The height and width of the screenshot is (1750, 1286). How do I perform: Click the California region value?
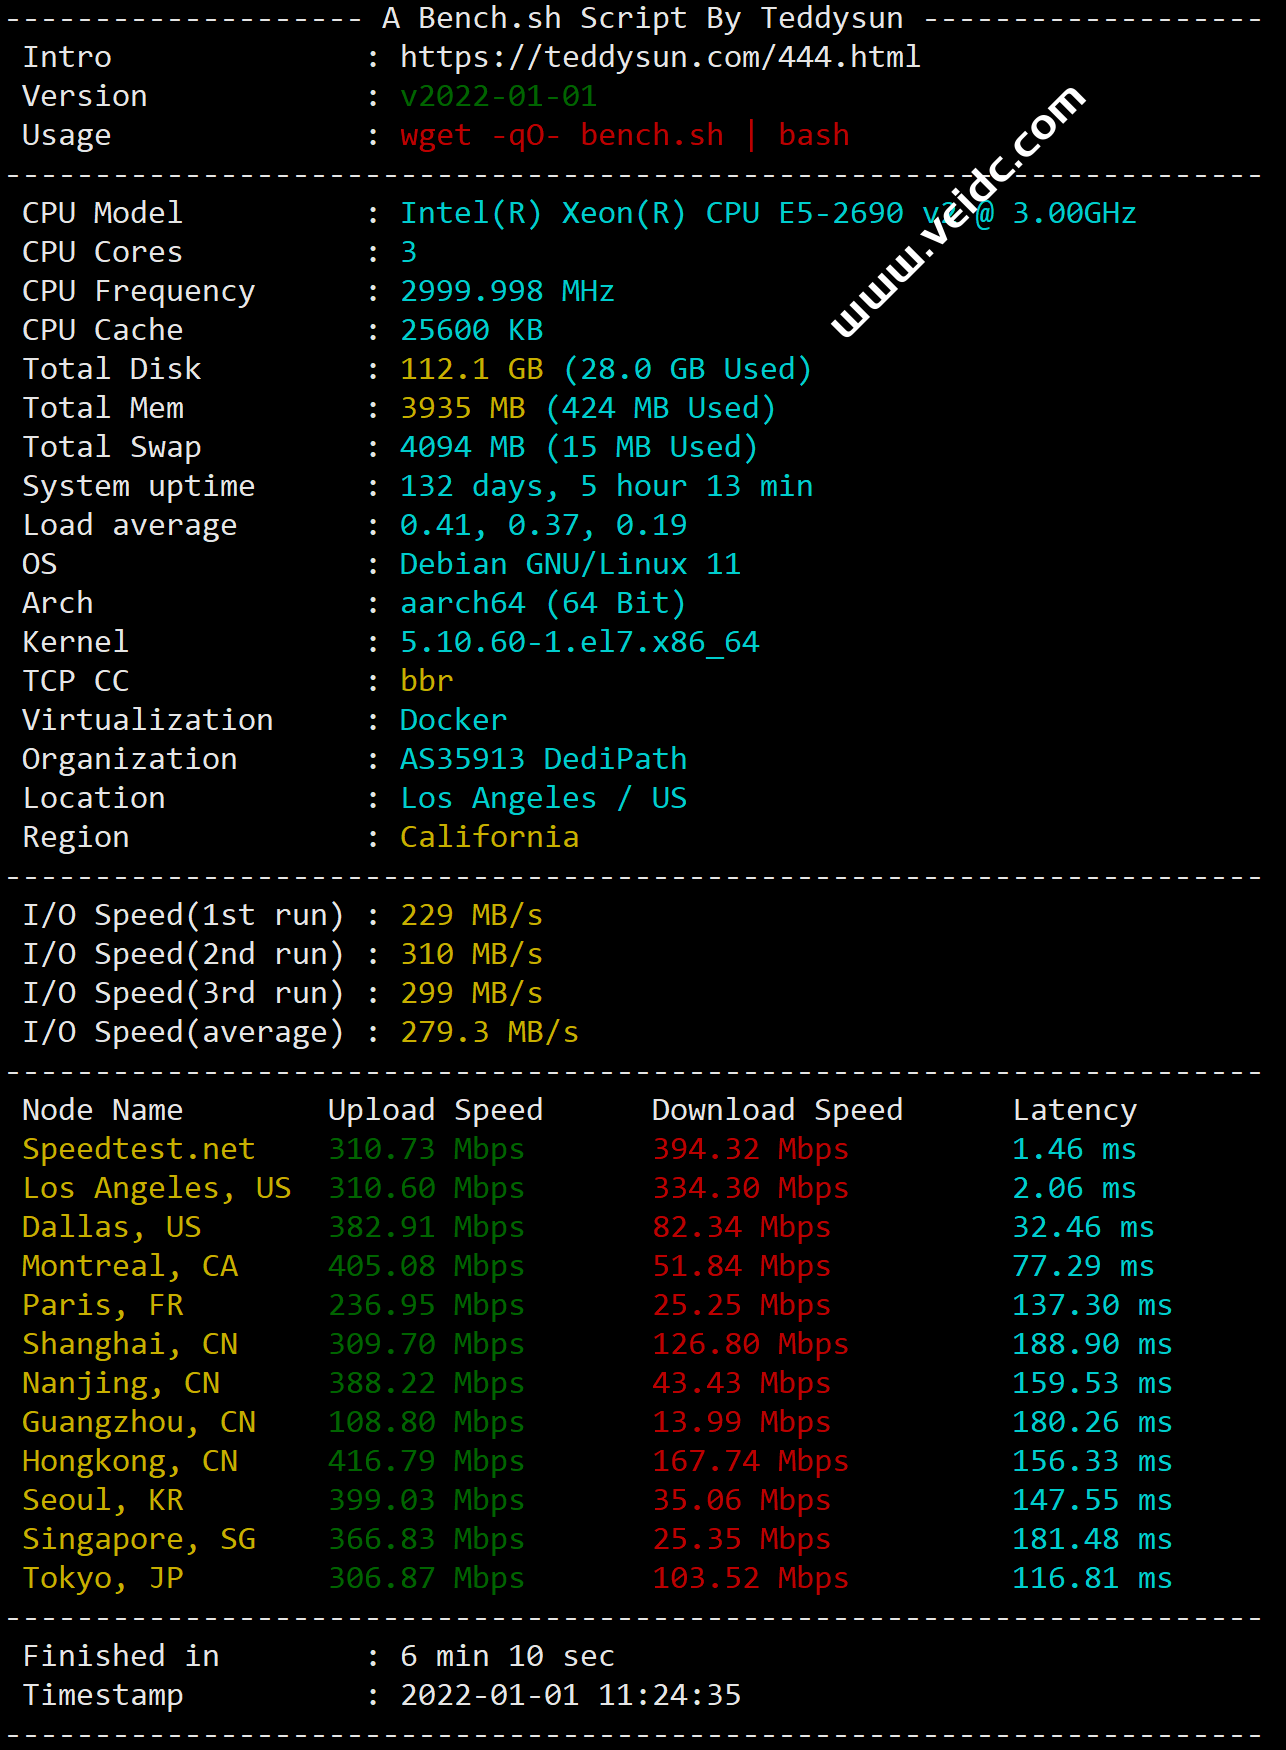pyautogui.click(x=489, y=837)
